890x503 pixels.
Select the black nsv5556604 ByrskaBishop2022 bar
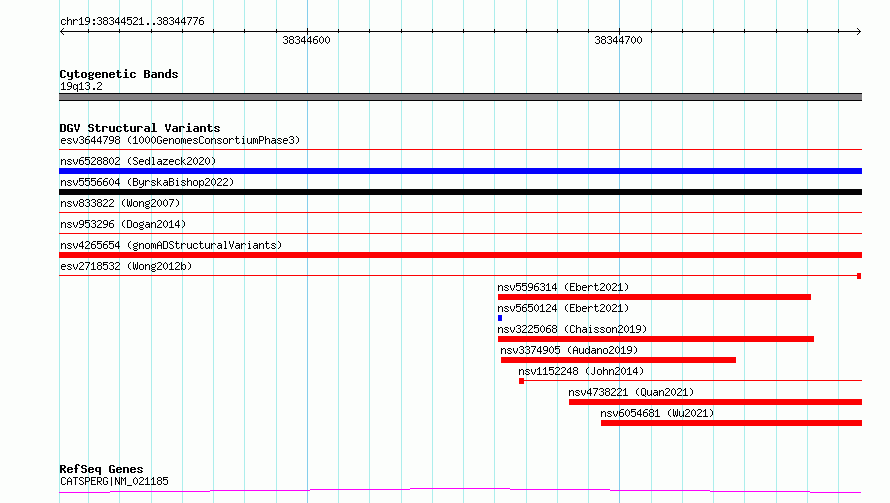[460, 192]
